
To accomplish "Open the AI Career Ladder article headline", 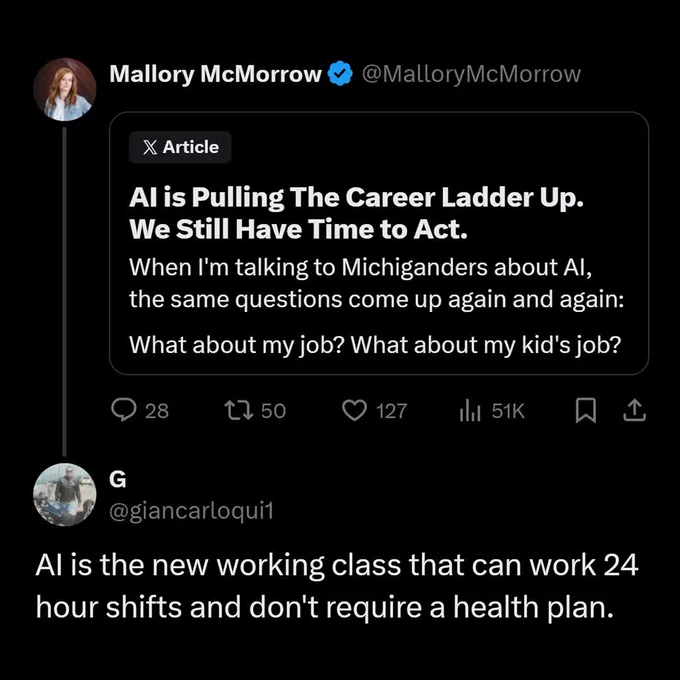I will pos(356,213).
